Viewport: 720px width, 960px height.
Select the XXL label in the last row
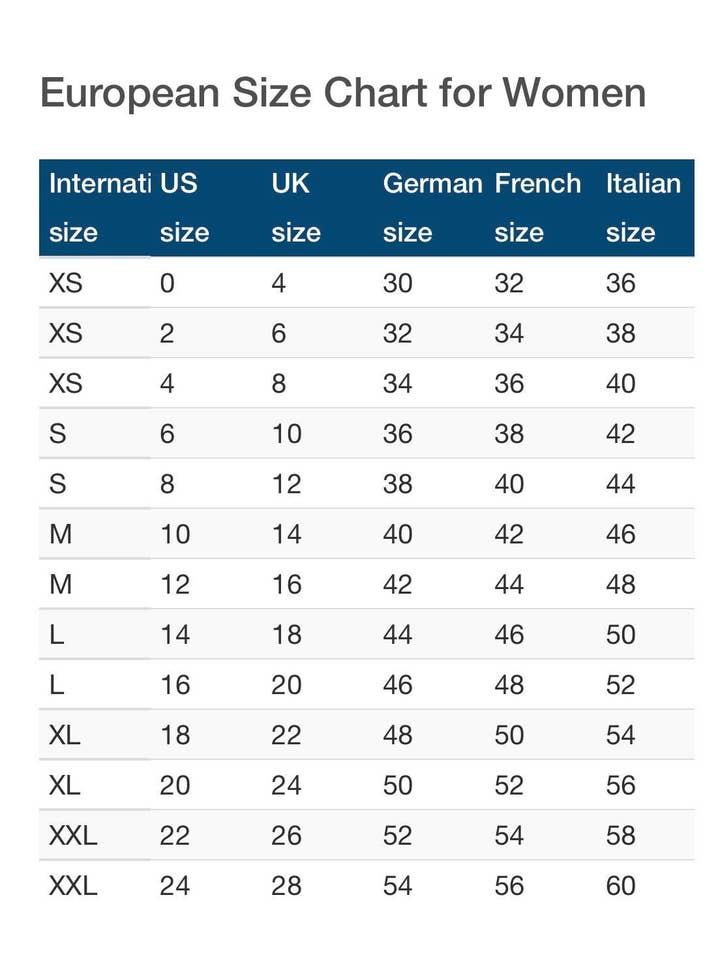pos(73,886)
